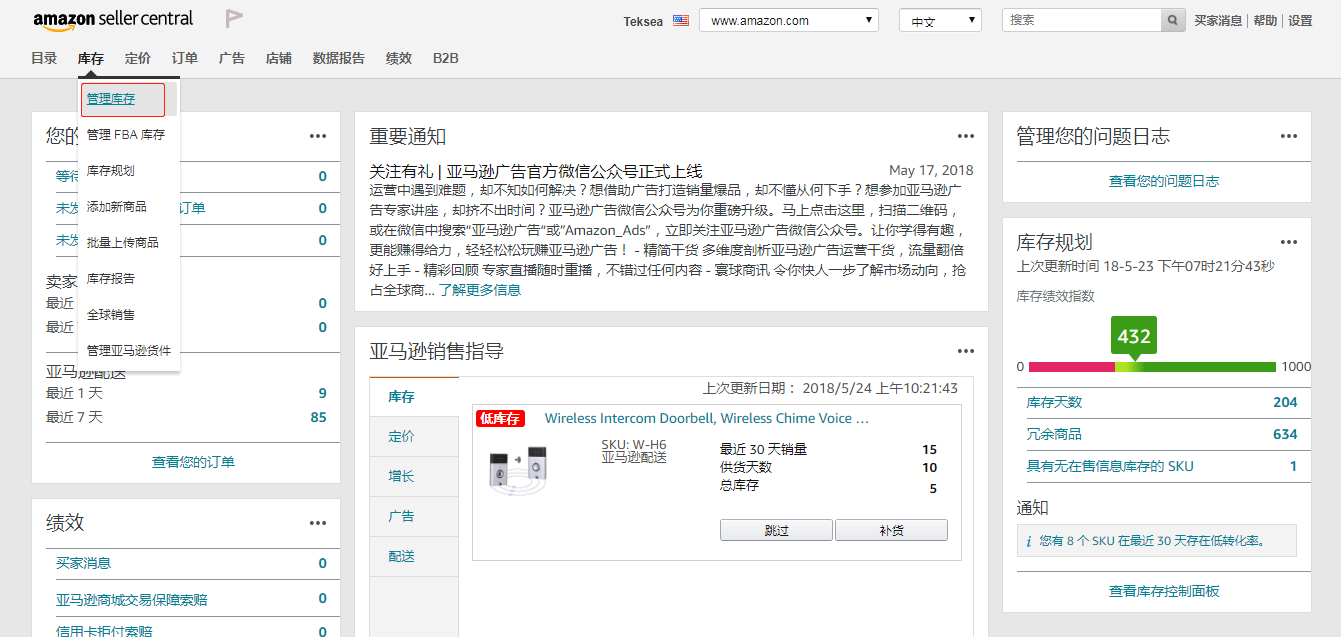Open the 订单 menu
1341x637 pixels.
(x=185, y=58)
